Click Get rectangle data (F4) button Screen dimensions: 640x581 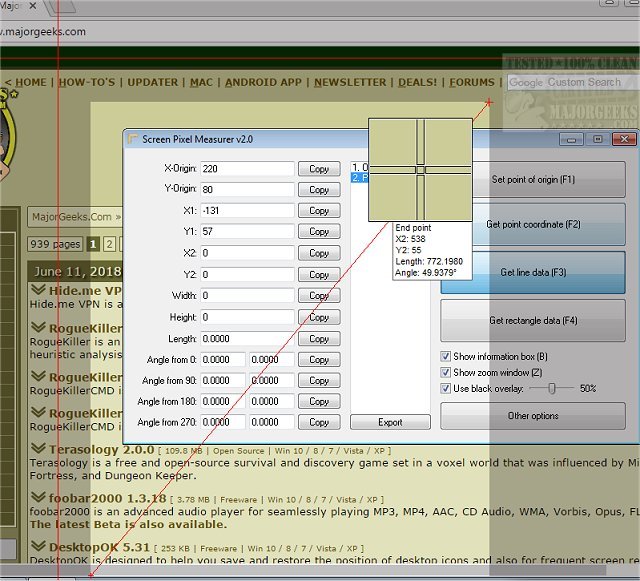click(533, 321)
